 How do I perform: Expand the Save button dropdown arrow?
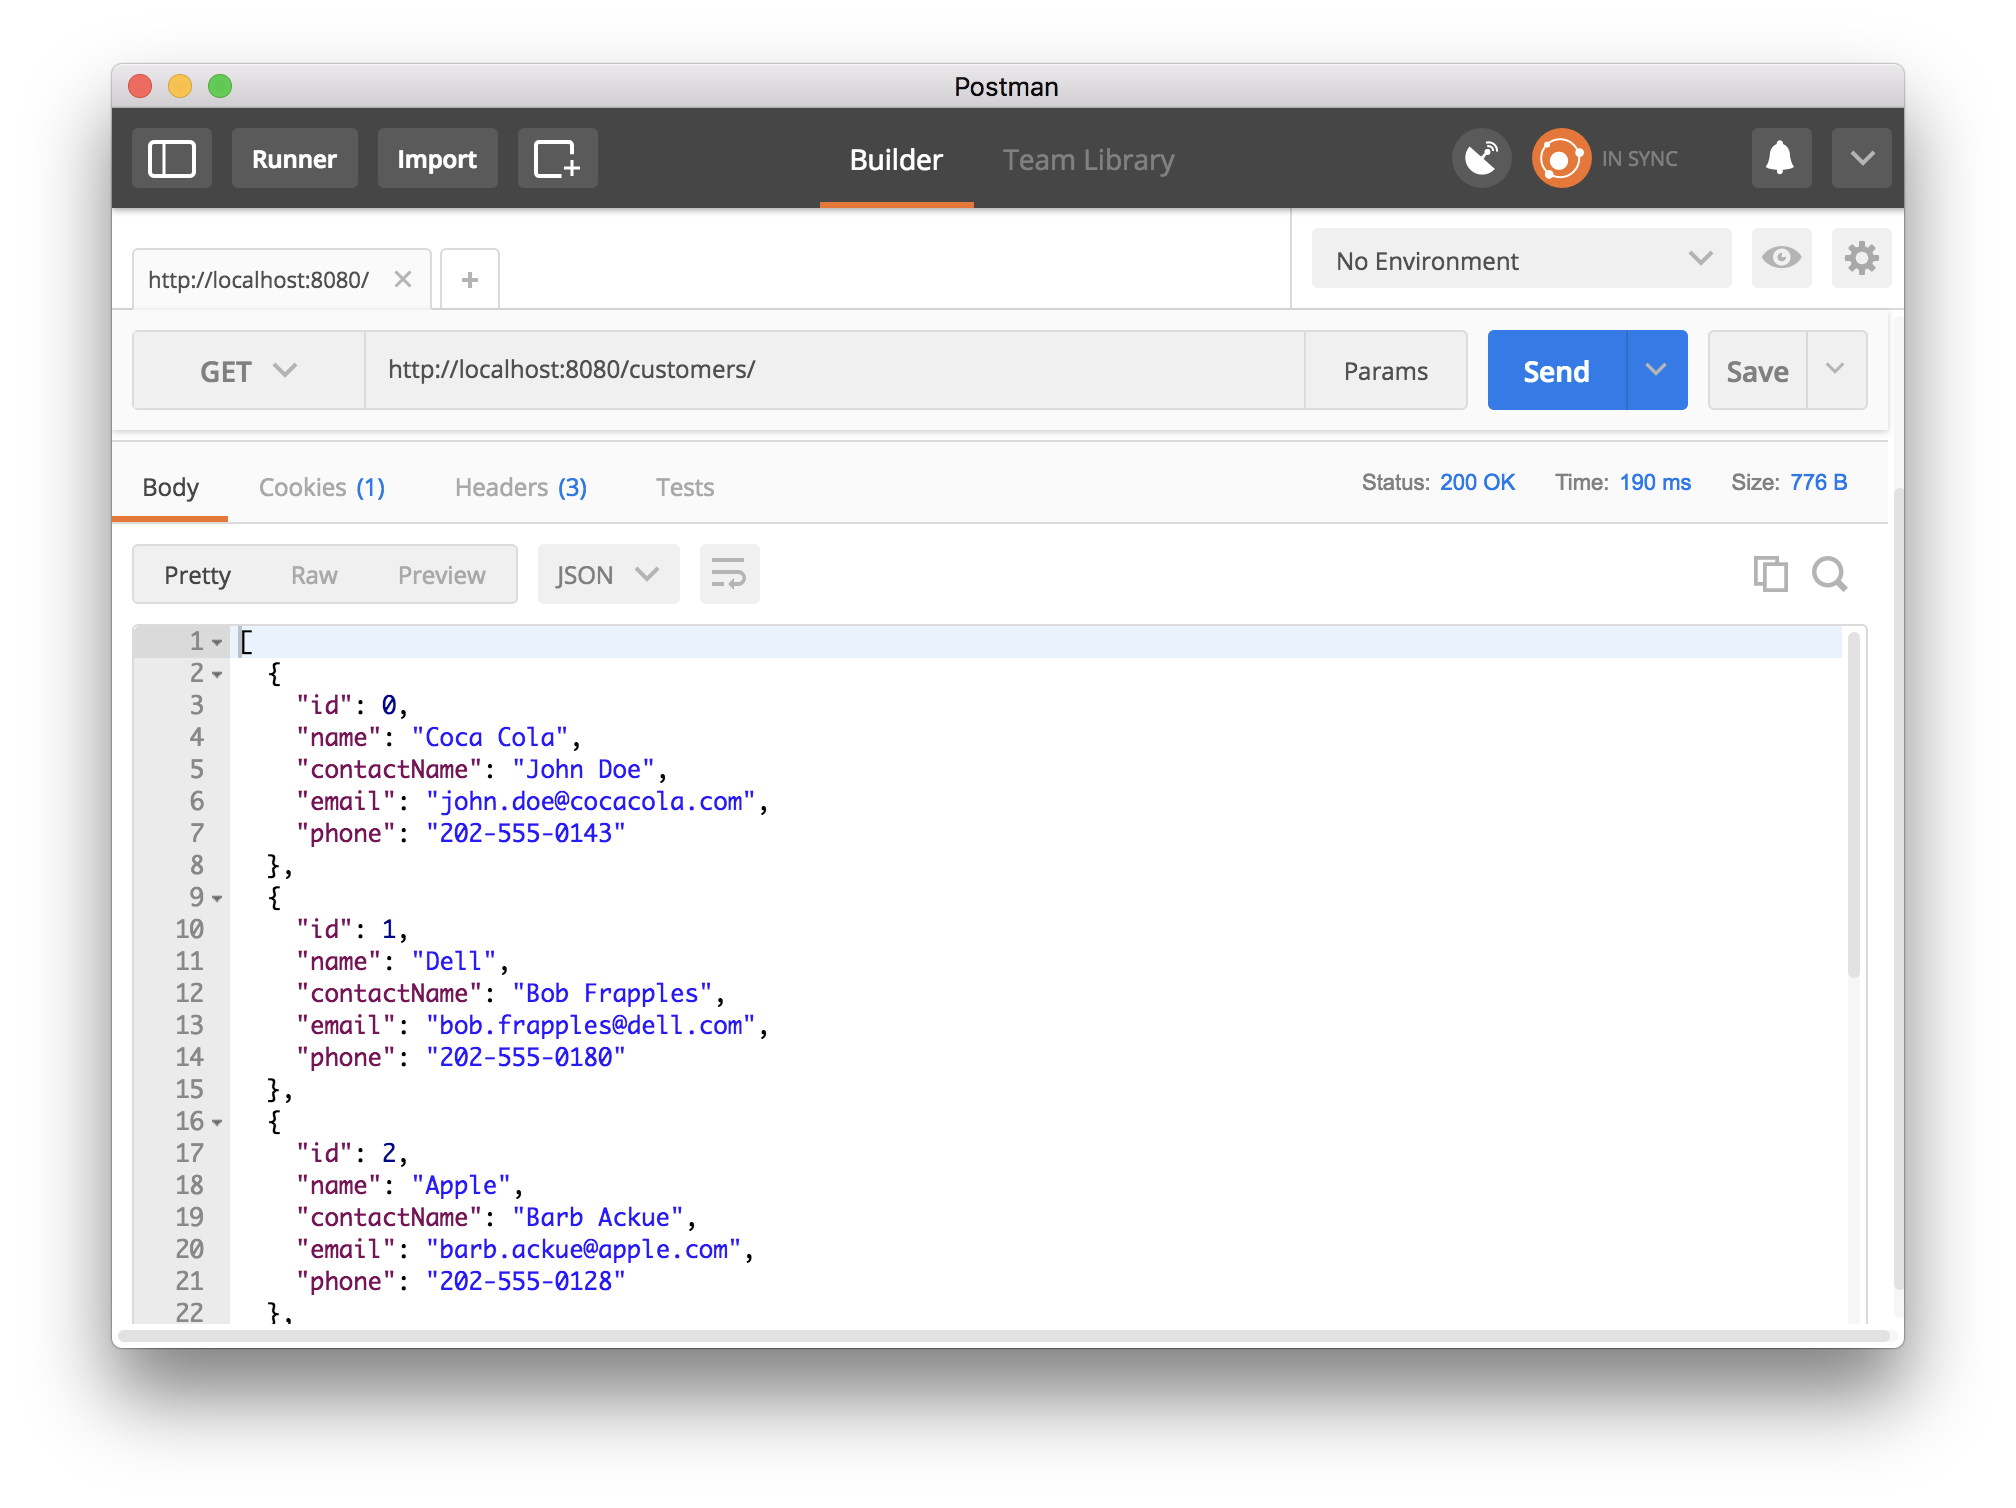coord(1835,371)
